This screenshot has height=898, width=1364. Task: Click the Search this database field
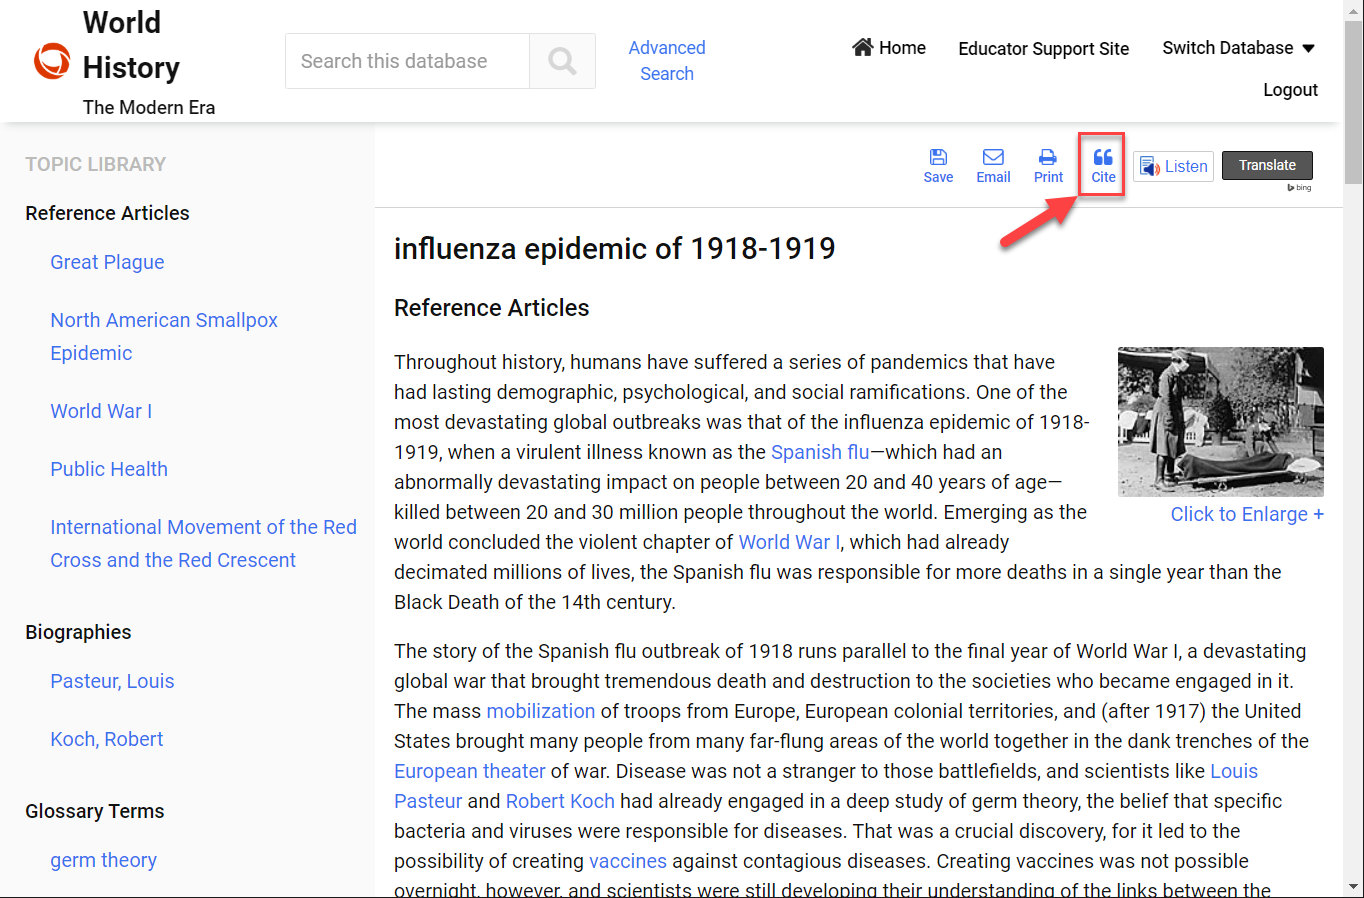coord(407,61)
